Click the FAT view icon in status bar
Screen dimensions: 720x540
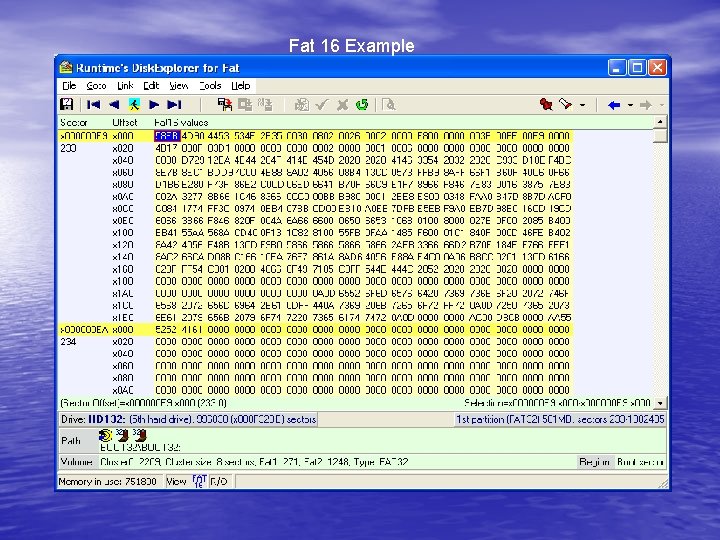click(x=199, y=481)
